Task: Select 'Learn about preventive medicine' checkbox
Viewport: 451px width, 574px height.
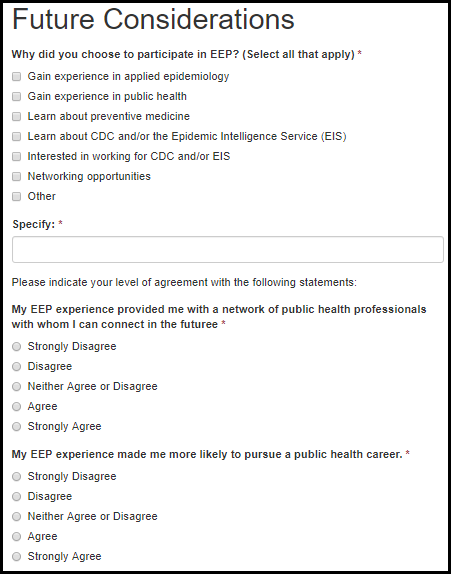Action: (x=16, y=116)
